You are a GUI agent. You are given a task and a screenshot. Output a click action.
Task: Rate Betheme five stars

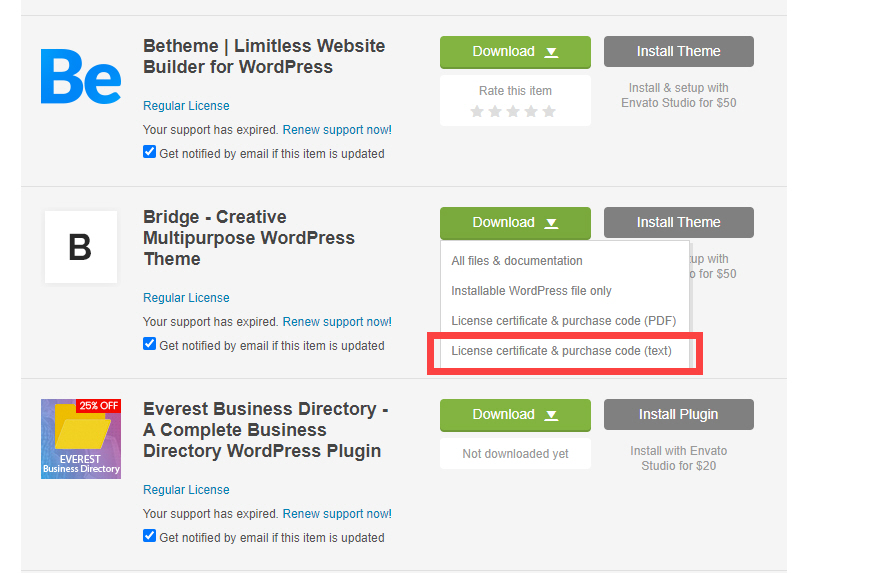[549, 112]
